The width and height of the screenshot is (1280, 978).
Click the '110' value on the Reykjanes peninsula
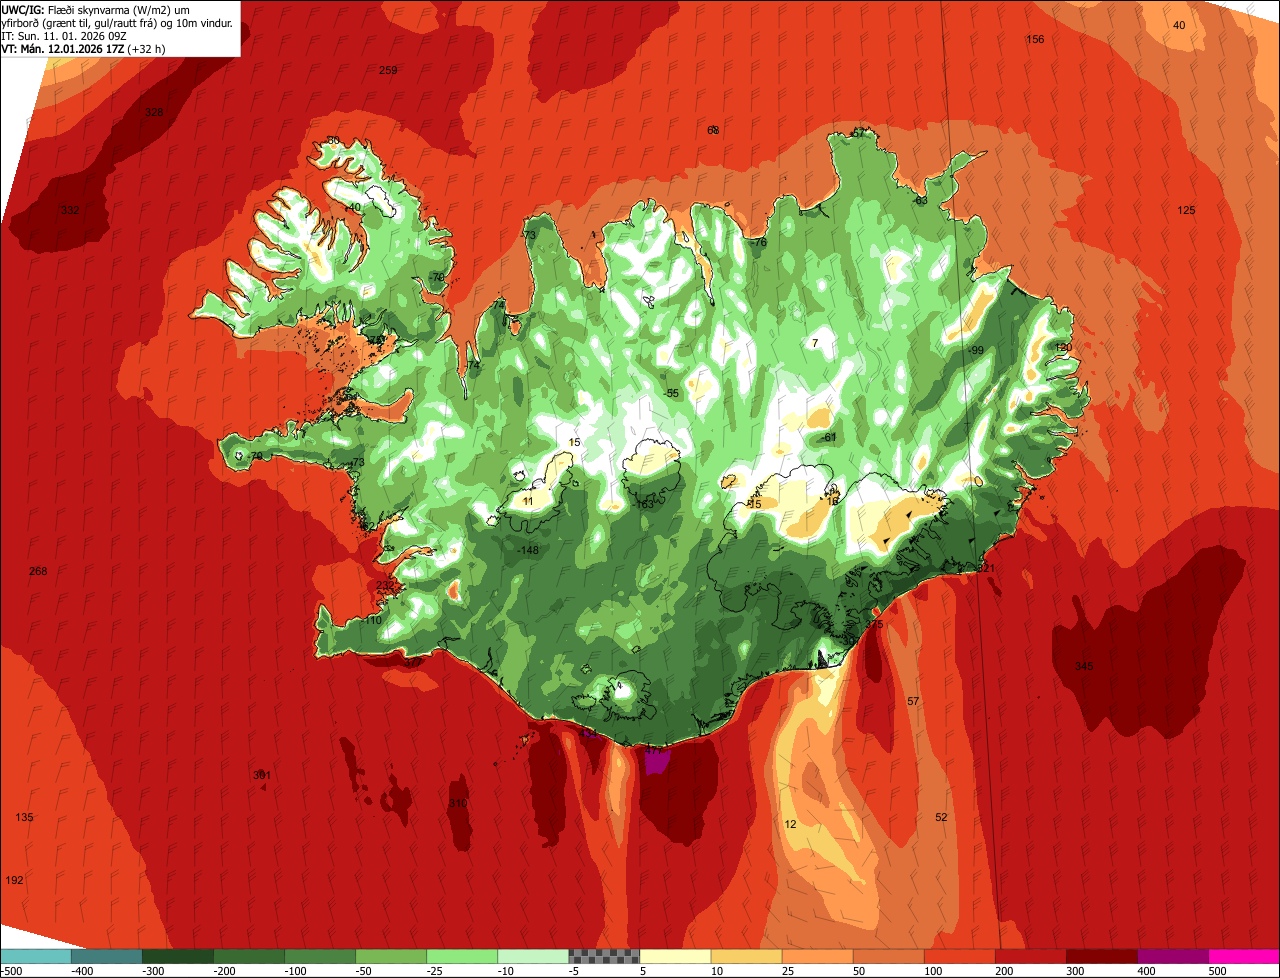(x=373, y=620)
